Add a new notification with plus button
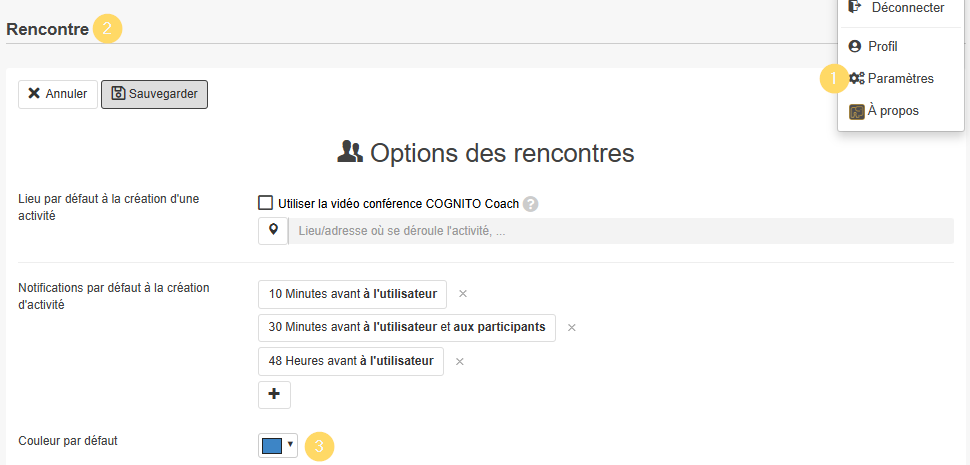This screenshot has height=465, width=970. pos(274,394)
